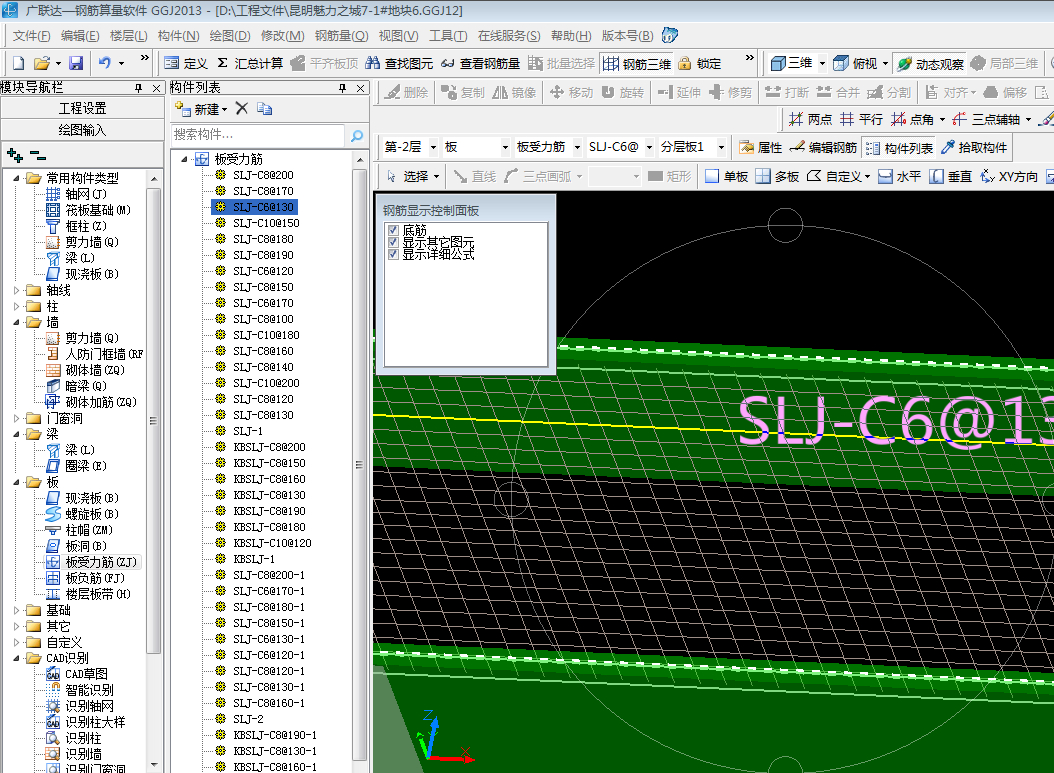Select 现浇板(B) under 板 folder

[91, 498]
